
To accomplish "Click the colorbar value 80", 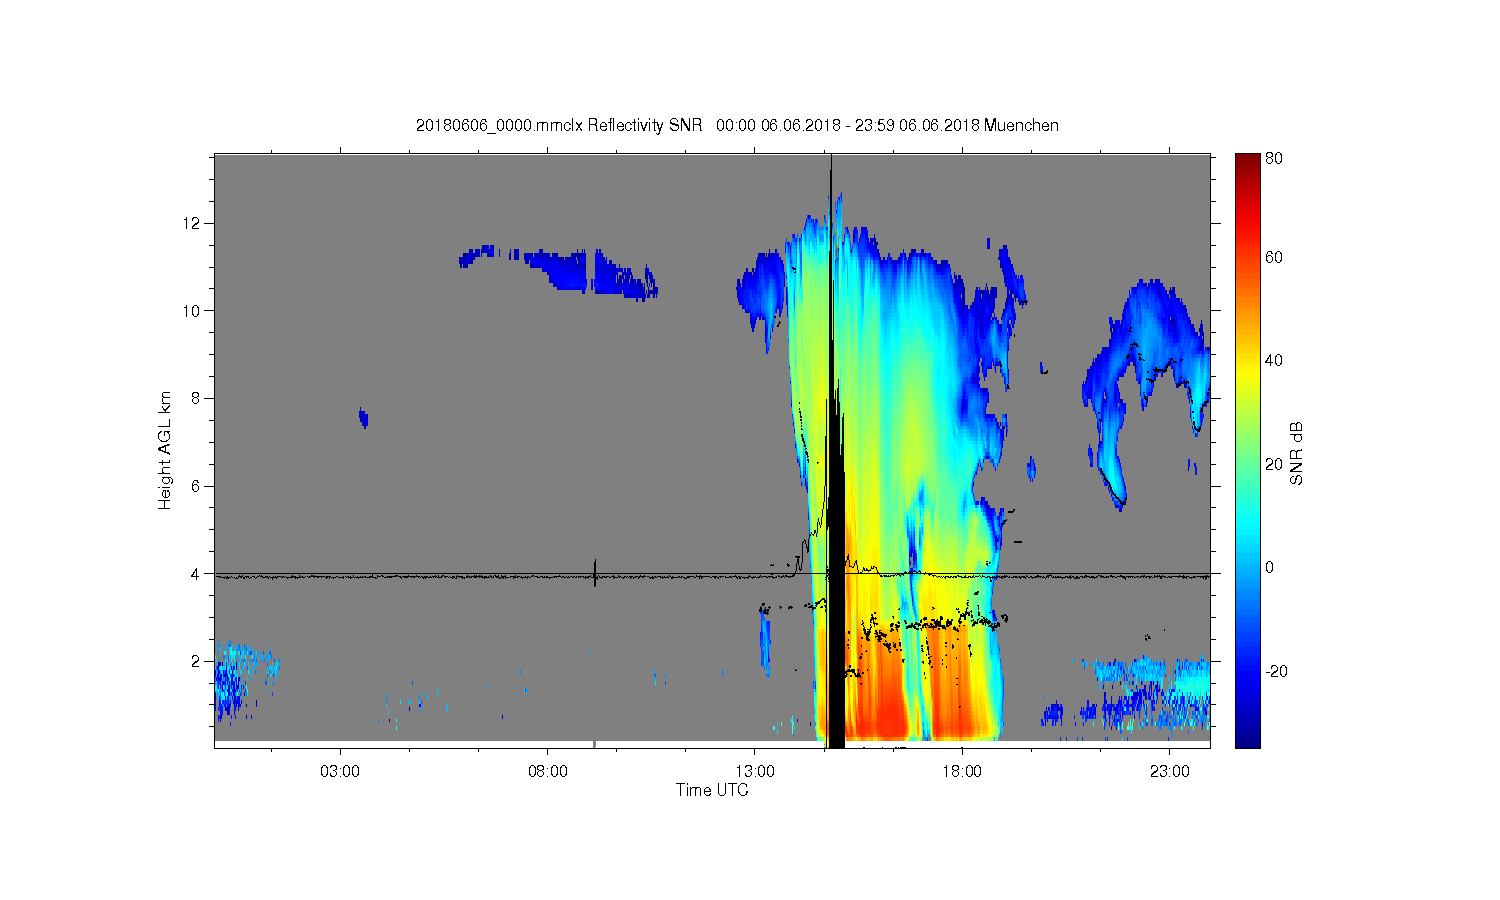I will [1274, 158].
